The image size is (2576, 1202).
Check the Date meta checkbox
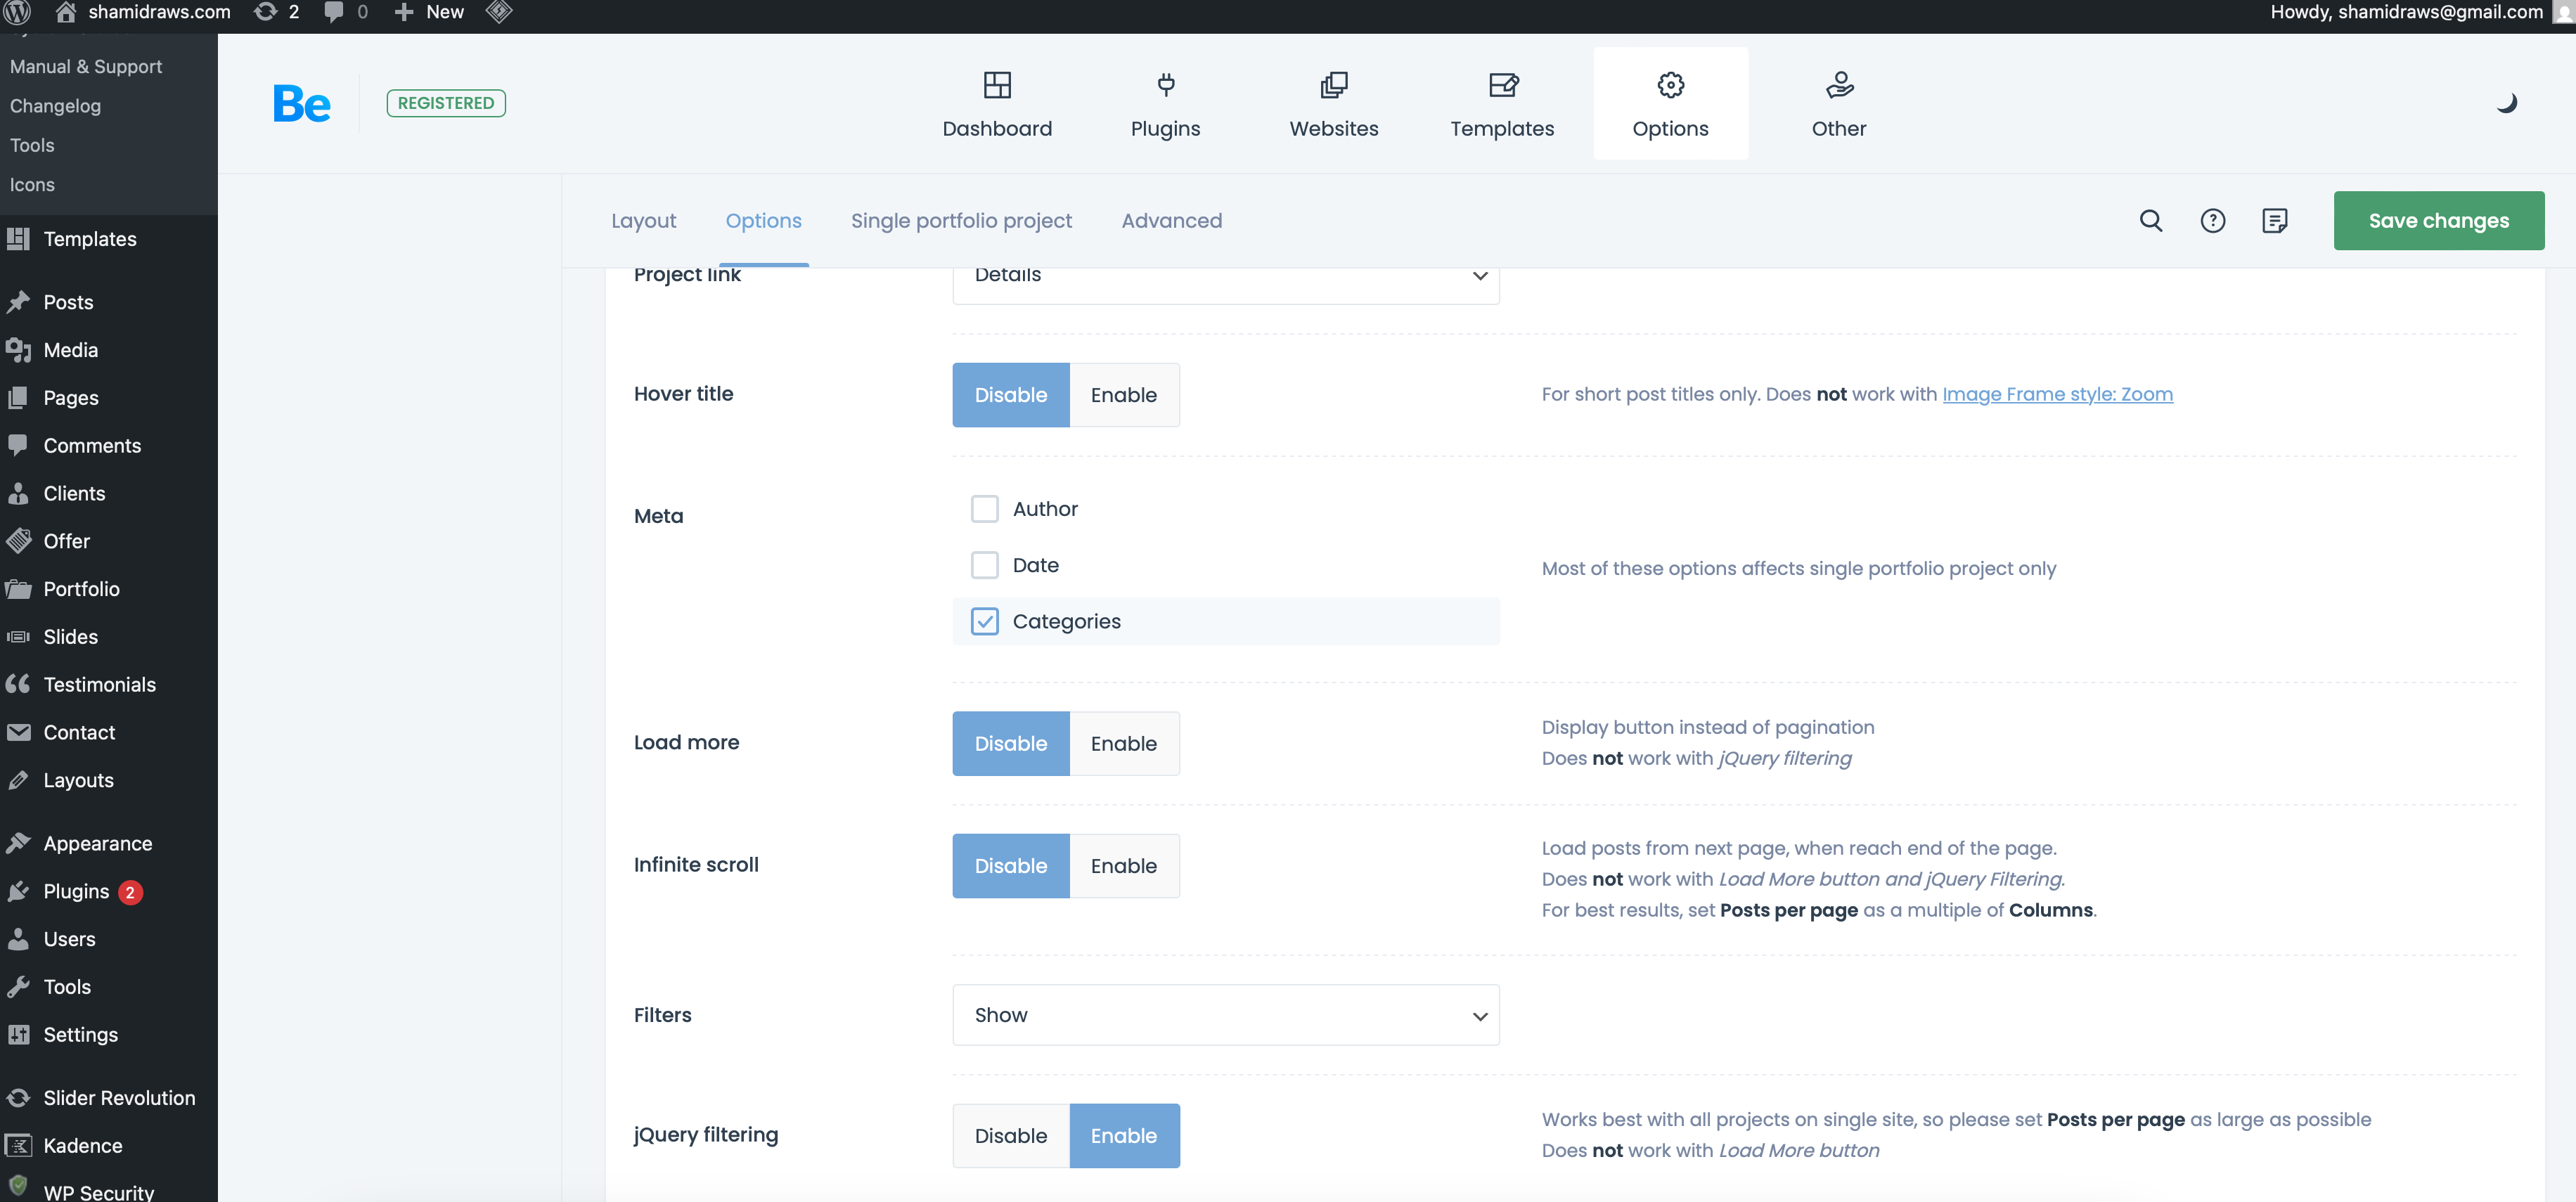984,565
